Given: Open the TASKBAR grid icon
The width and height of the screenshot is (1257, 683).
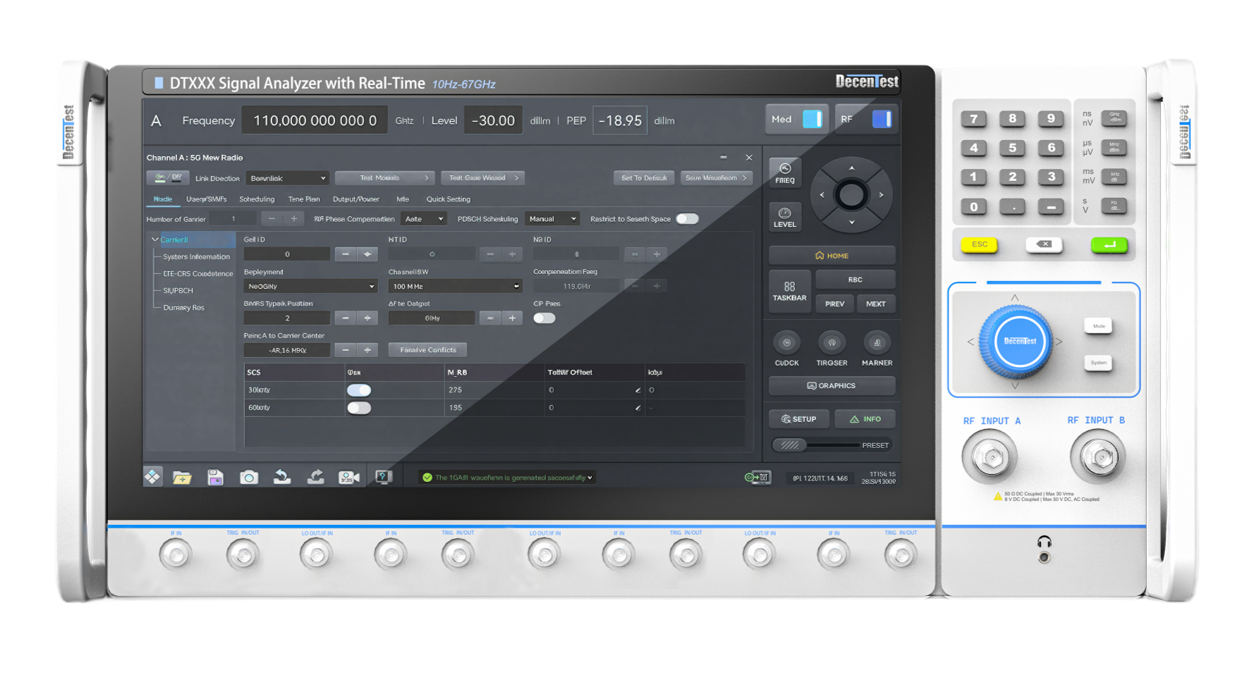Looking at the screenshot, I should coord(789,291).
